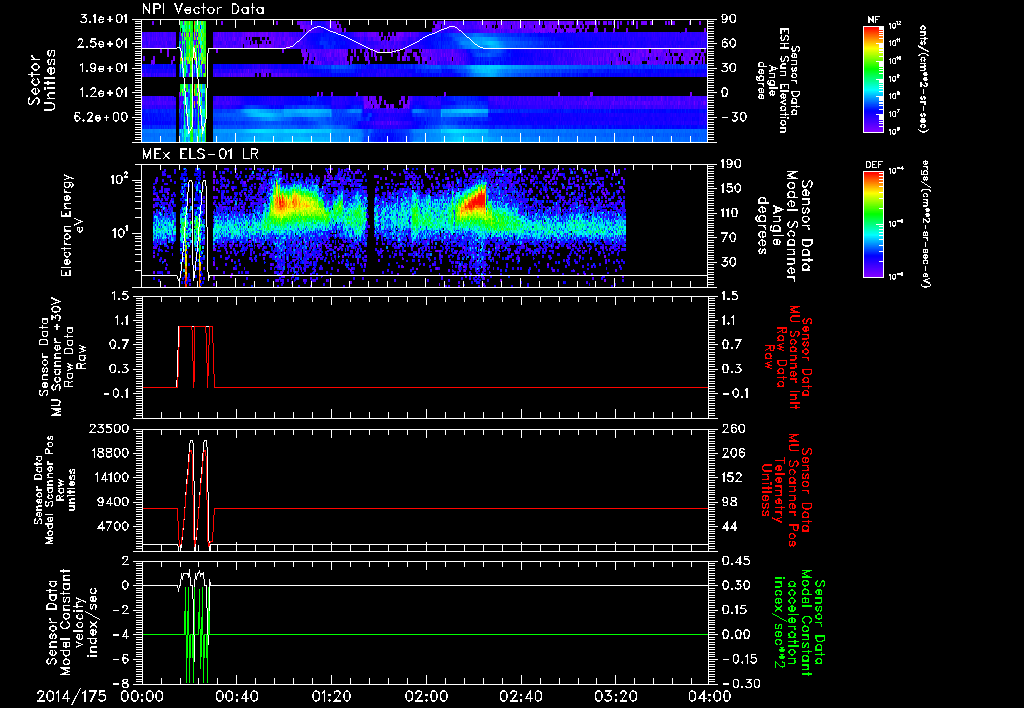The width and height of the screenshot is (1024, 708).
Task: Click the "-8" velocity tick value
Action: [x=123, y=683]
